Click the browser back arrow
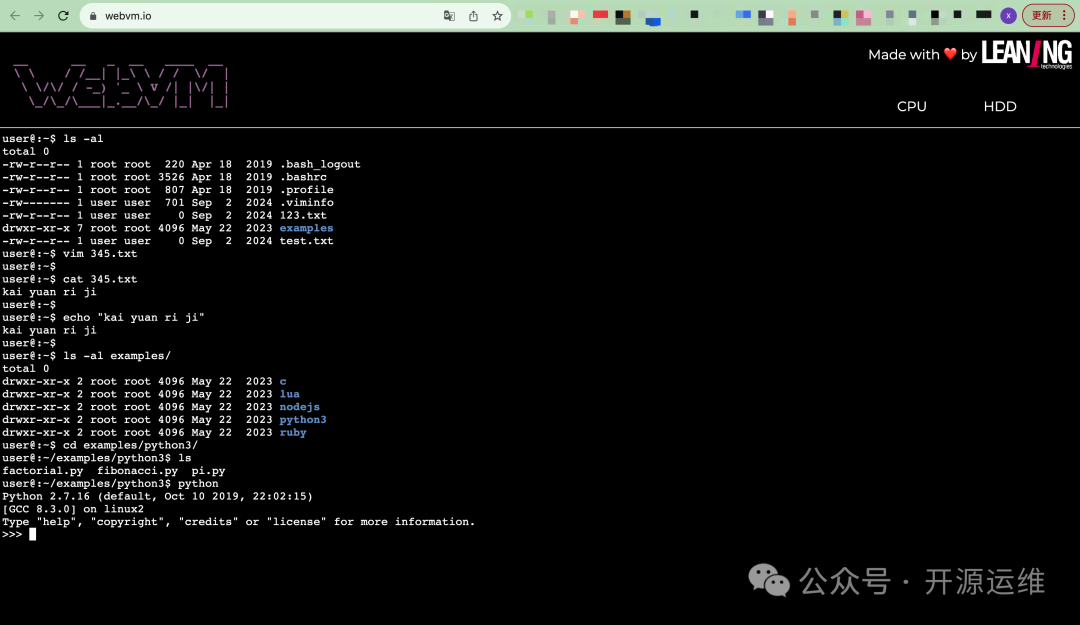 [15, 16]
